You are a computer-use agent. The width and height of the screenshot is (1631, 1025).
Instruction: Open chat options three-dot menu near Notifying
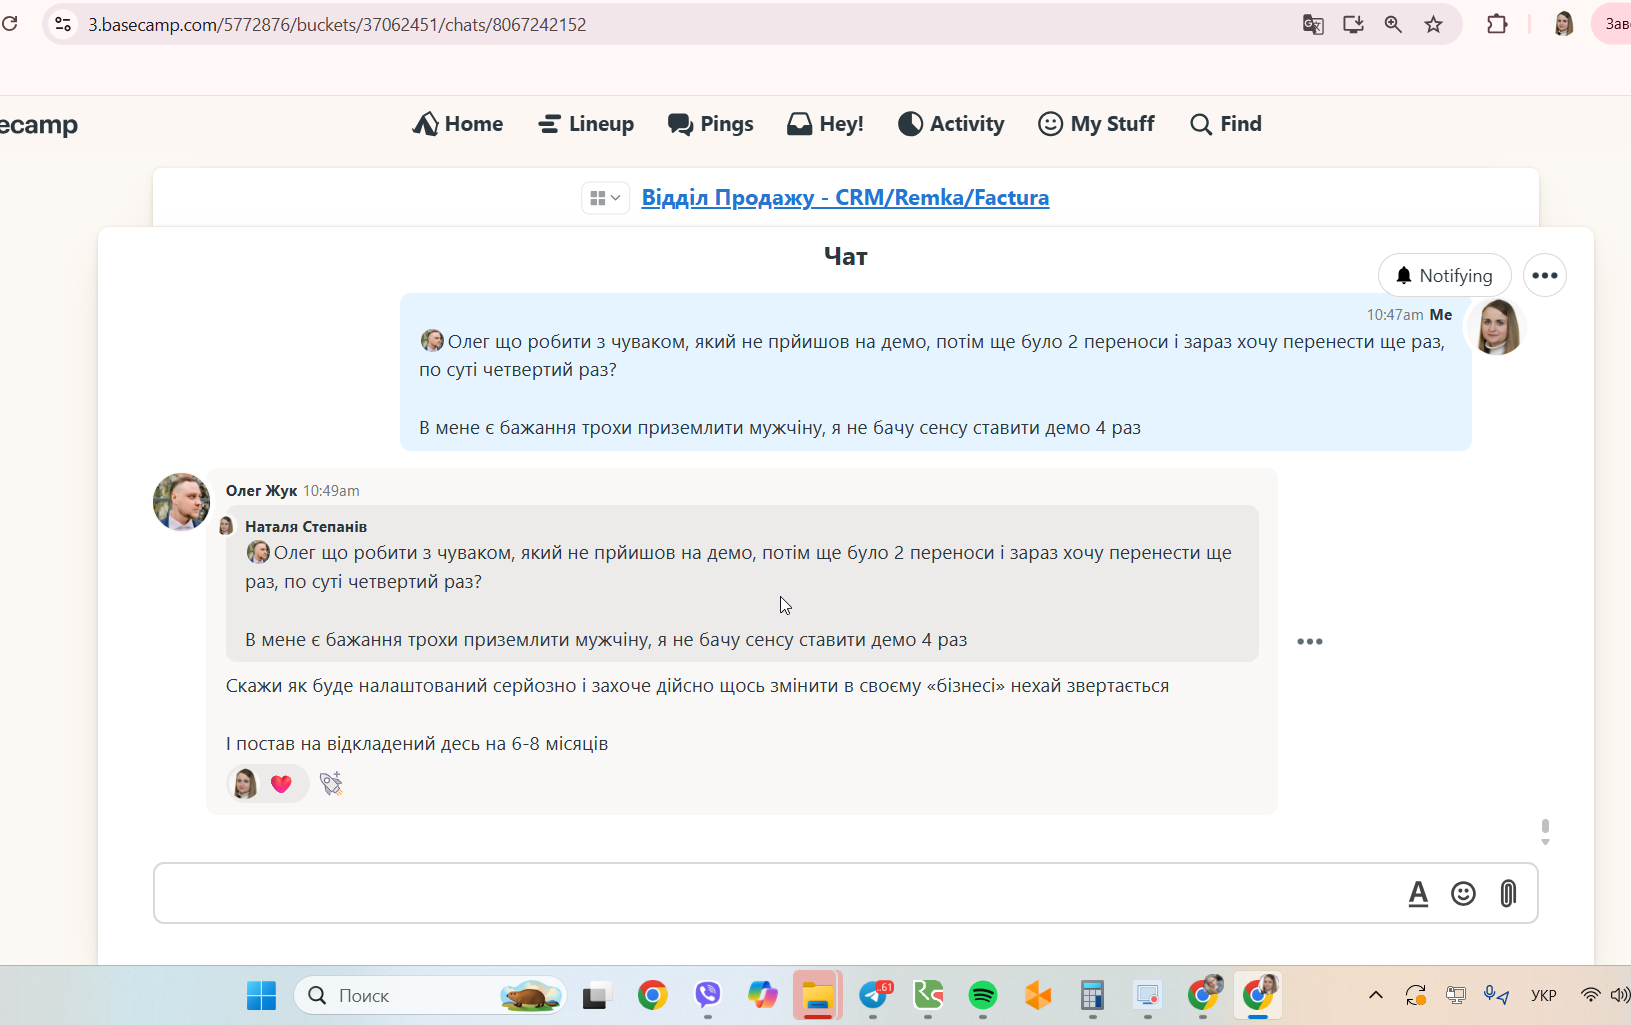pyautogui.click(x=1545, y=276)
